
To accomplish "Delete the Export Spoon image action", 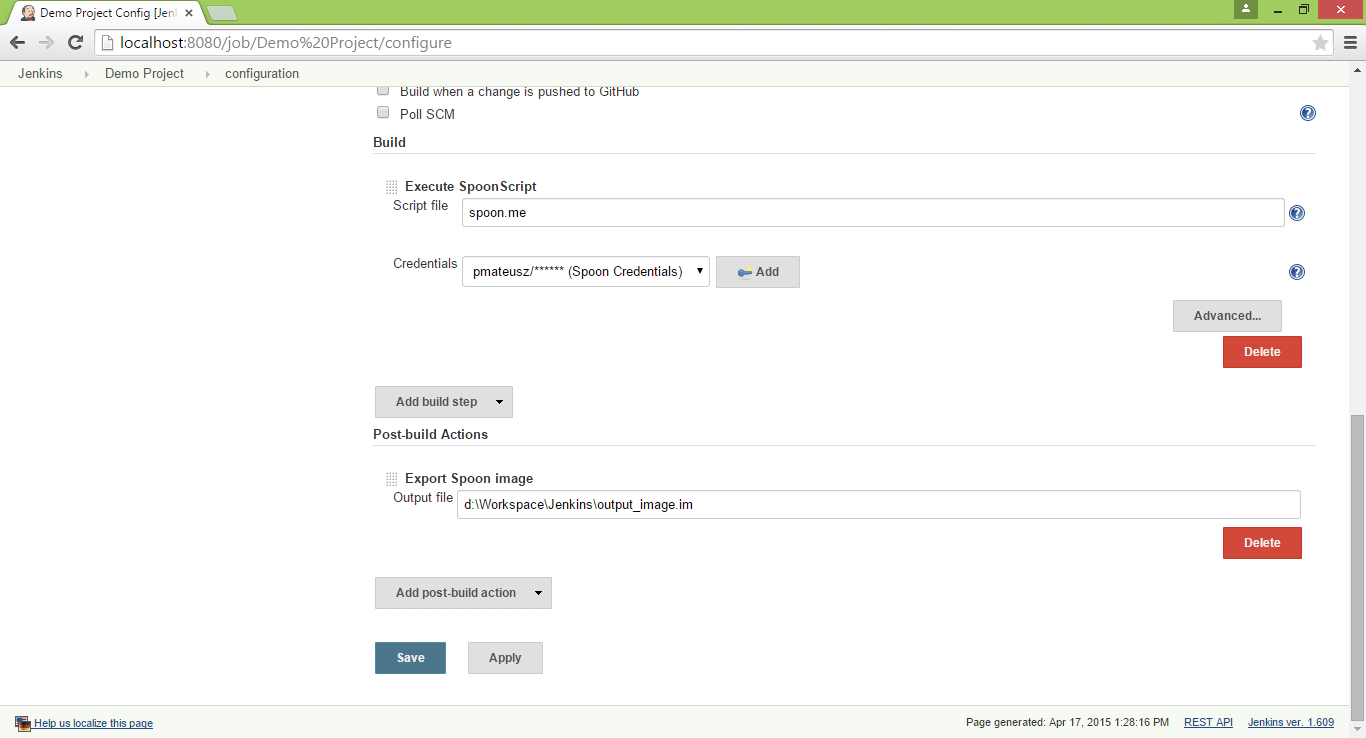I will point(1262,543).
